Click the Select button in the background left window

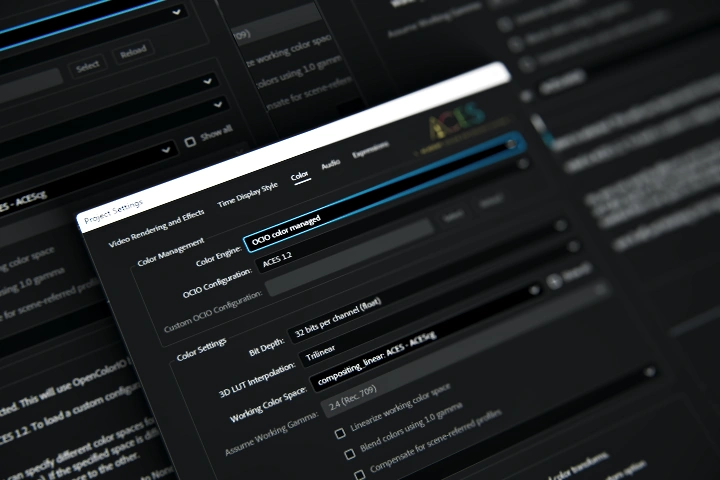pos(87,67)
